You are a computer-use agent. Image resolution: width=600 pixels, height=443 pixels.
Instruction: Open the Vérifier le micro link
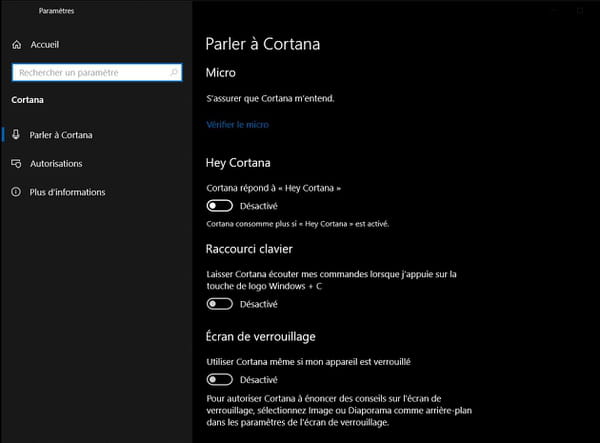(237, 124)
